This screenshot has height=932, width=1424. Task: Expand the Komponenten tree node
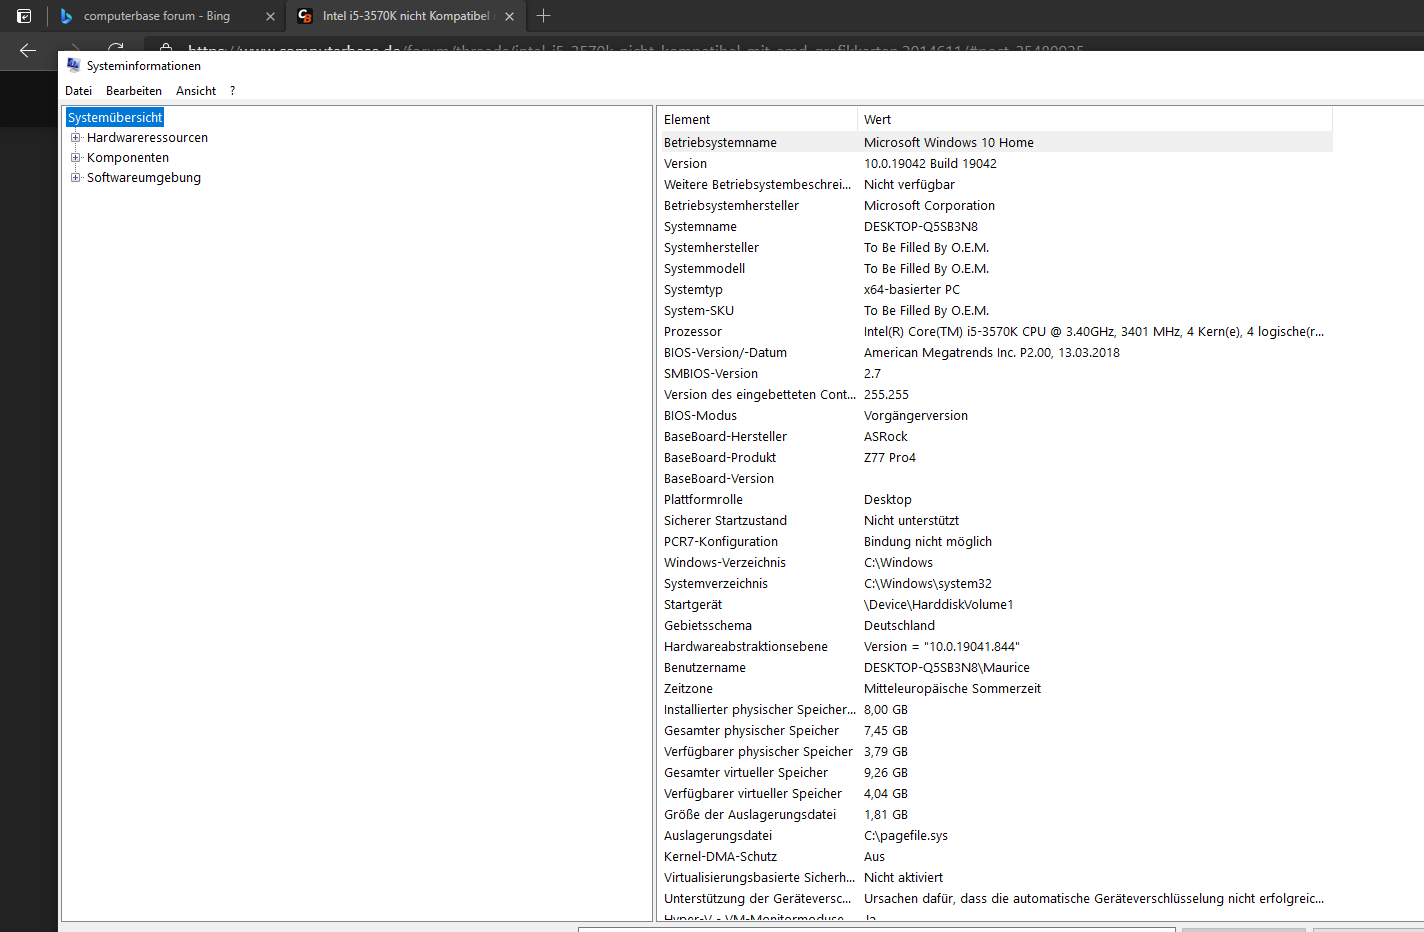tap(75, 158)
